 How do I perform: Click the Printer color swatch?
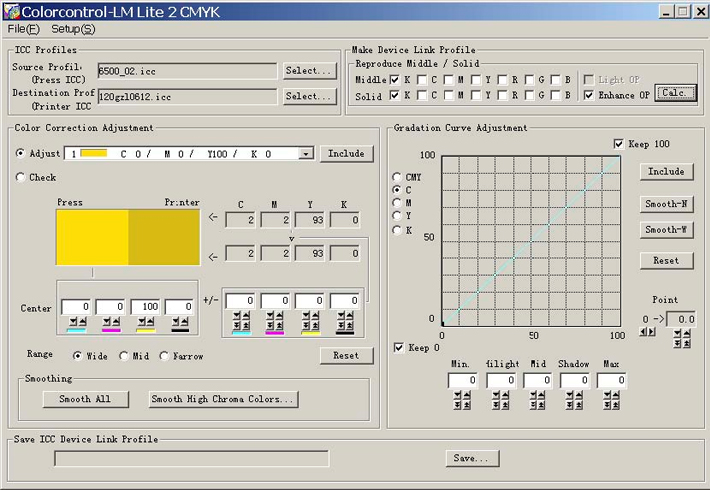coord(164,237)
